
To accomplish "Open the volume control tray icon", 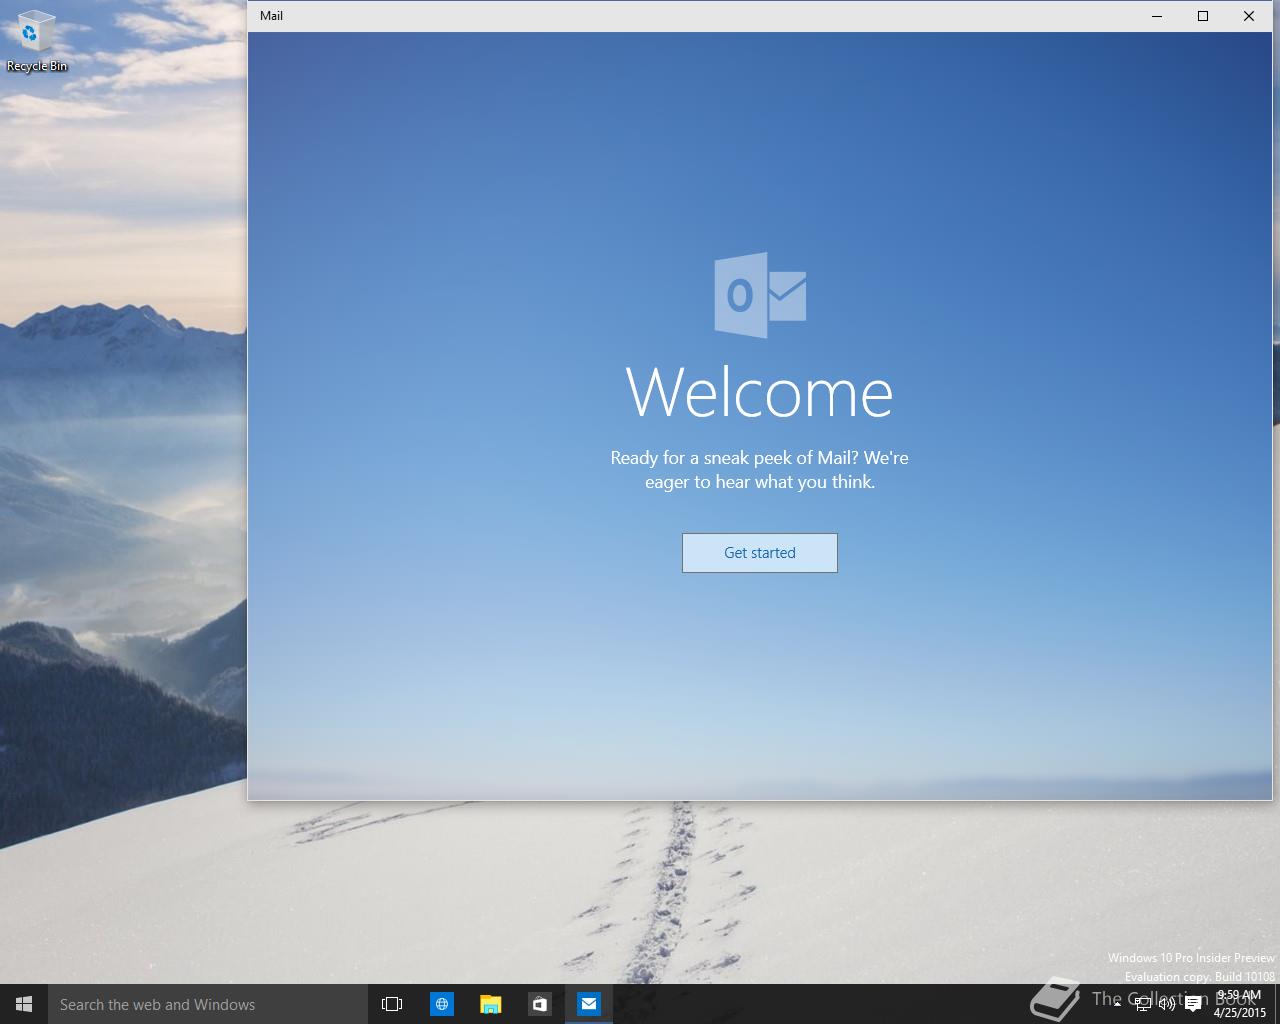I will [1167, 1004].
